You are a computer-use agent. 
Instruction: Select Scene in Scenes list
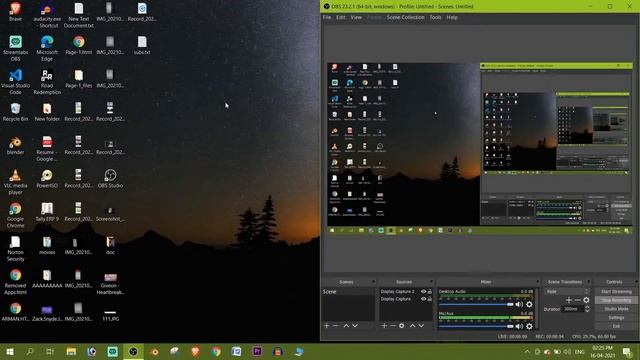point(348,291)
